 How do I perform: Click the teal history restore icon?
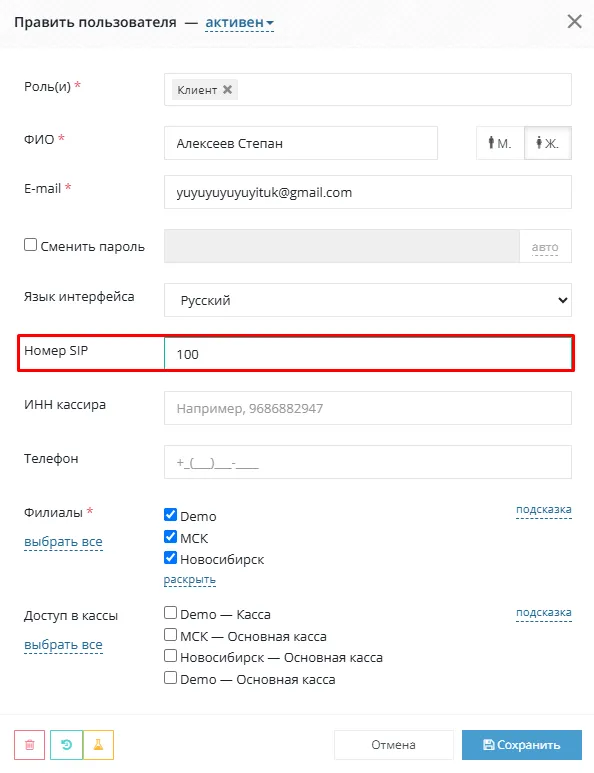(66, 744)
